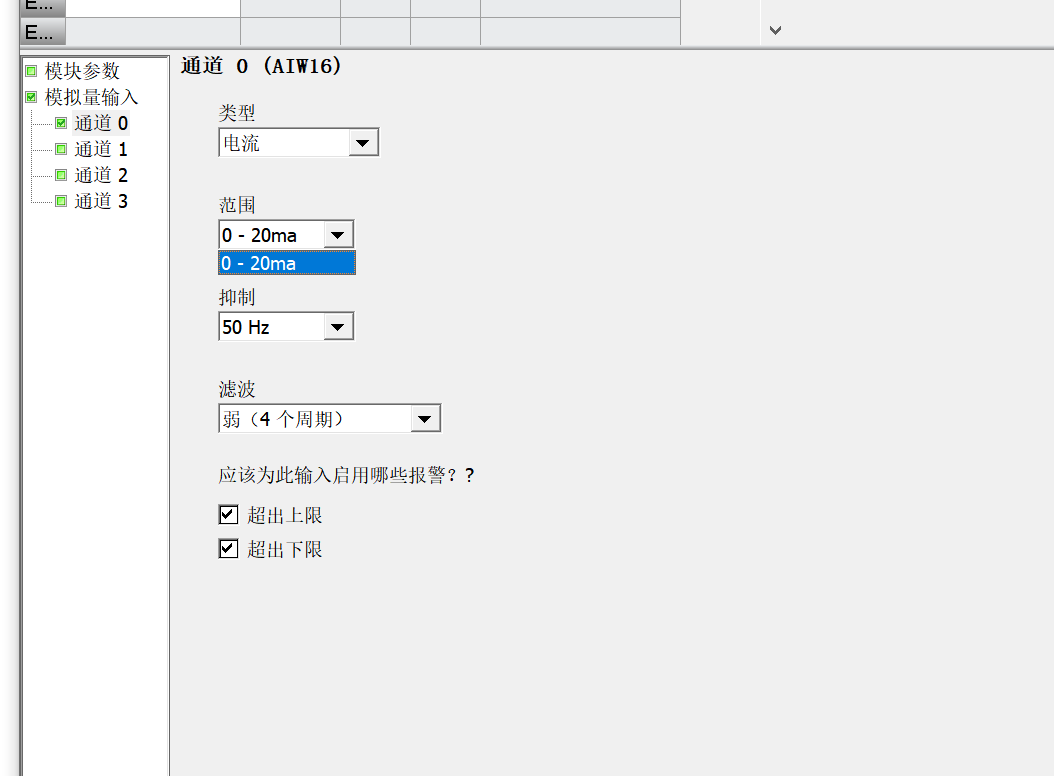The image size is (1054, 776).
Task: Select the 模块参数 tree label
Action: (82, 71)
